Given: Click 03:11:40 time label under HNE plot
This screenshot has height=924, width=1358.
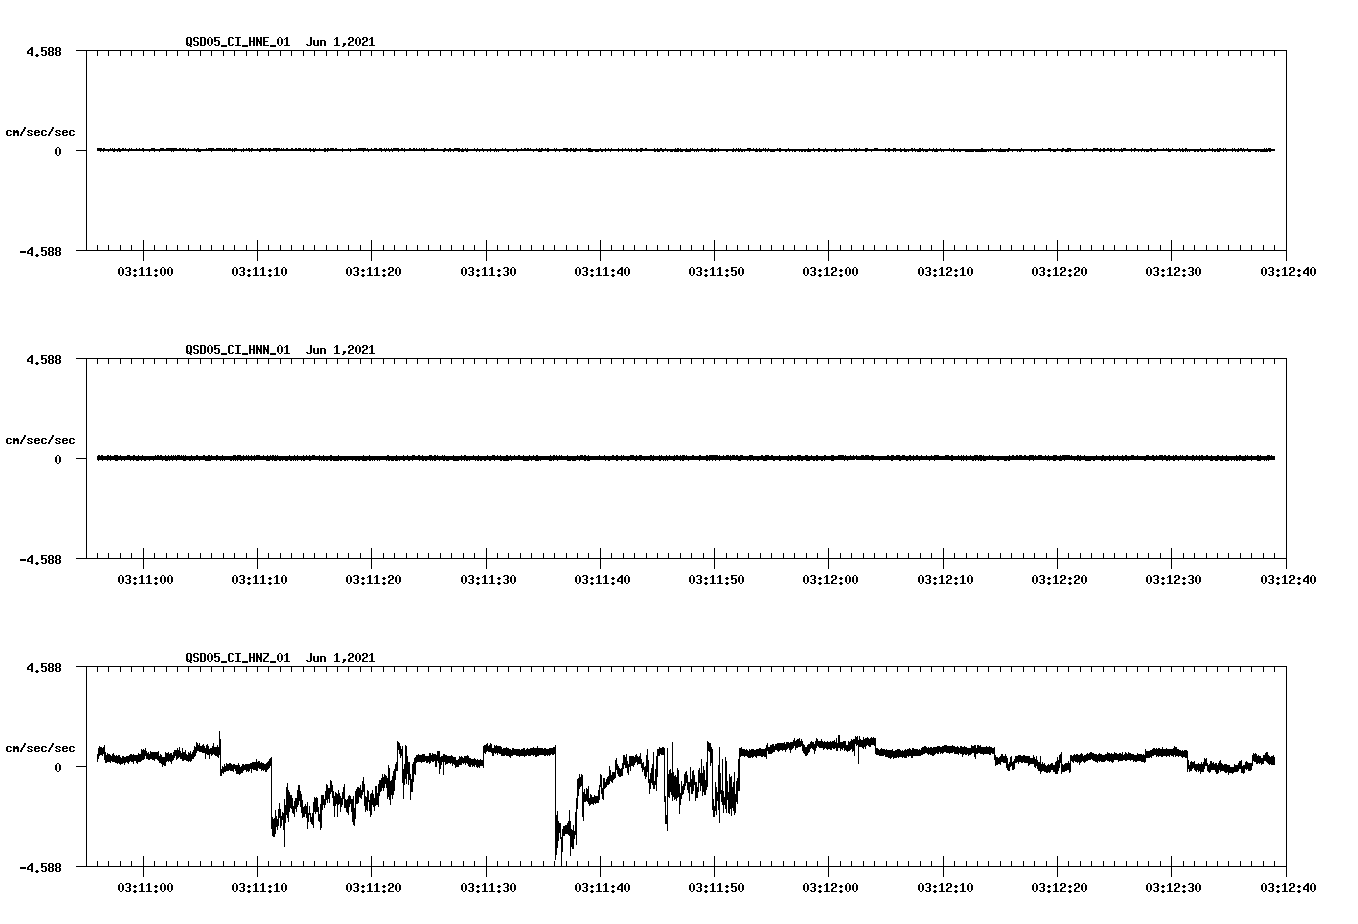Looking at the screenshot, I should pos(602,271).
